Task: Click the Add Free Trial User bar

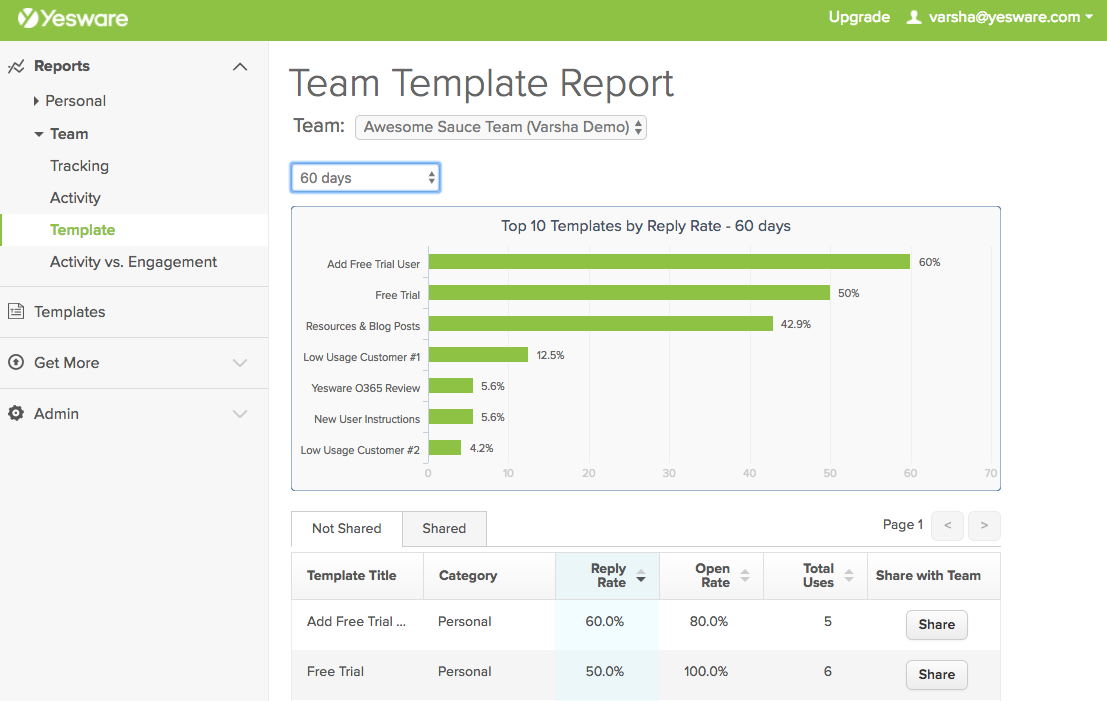Action: (x=669, y=262)
